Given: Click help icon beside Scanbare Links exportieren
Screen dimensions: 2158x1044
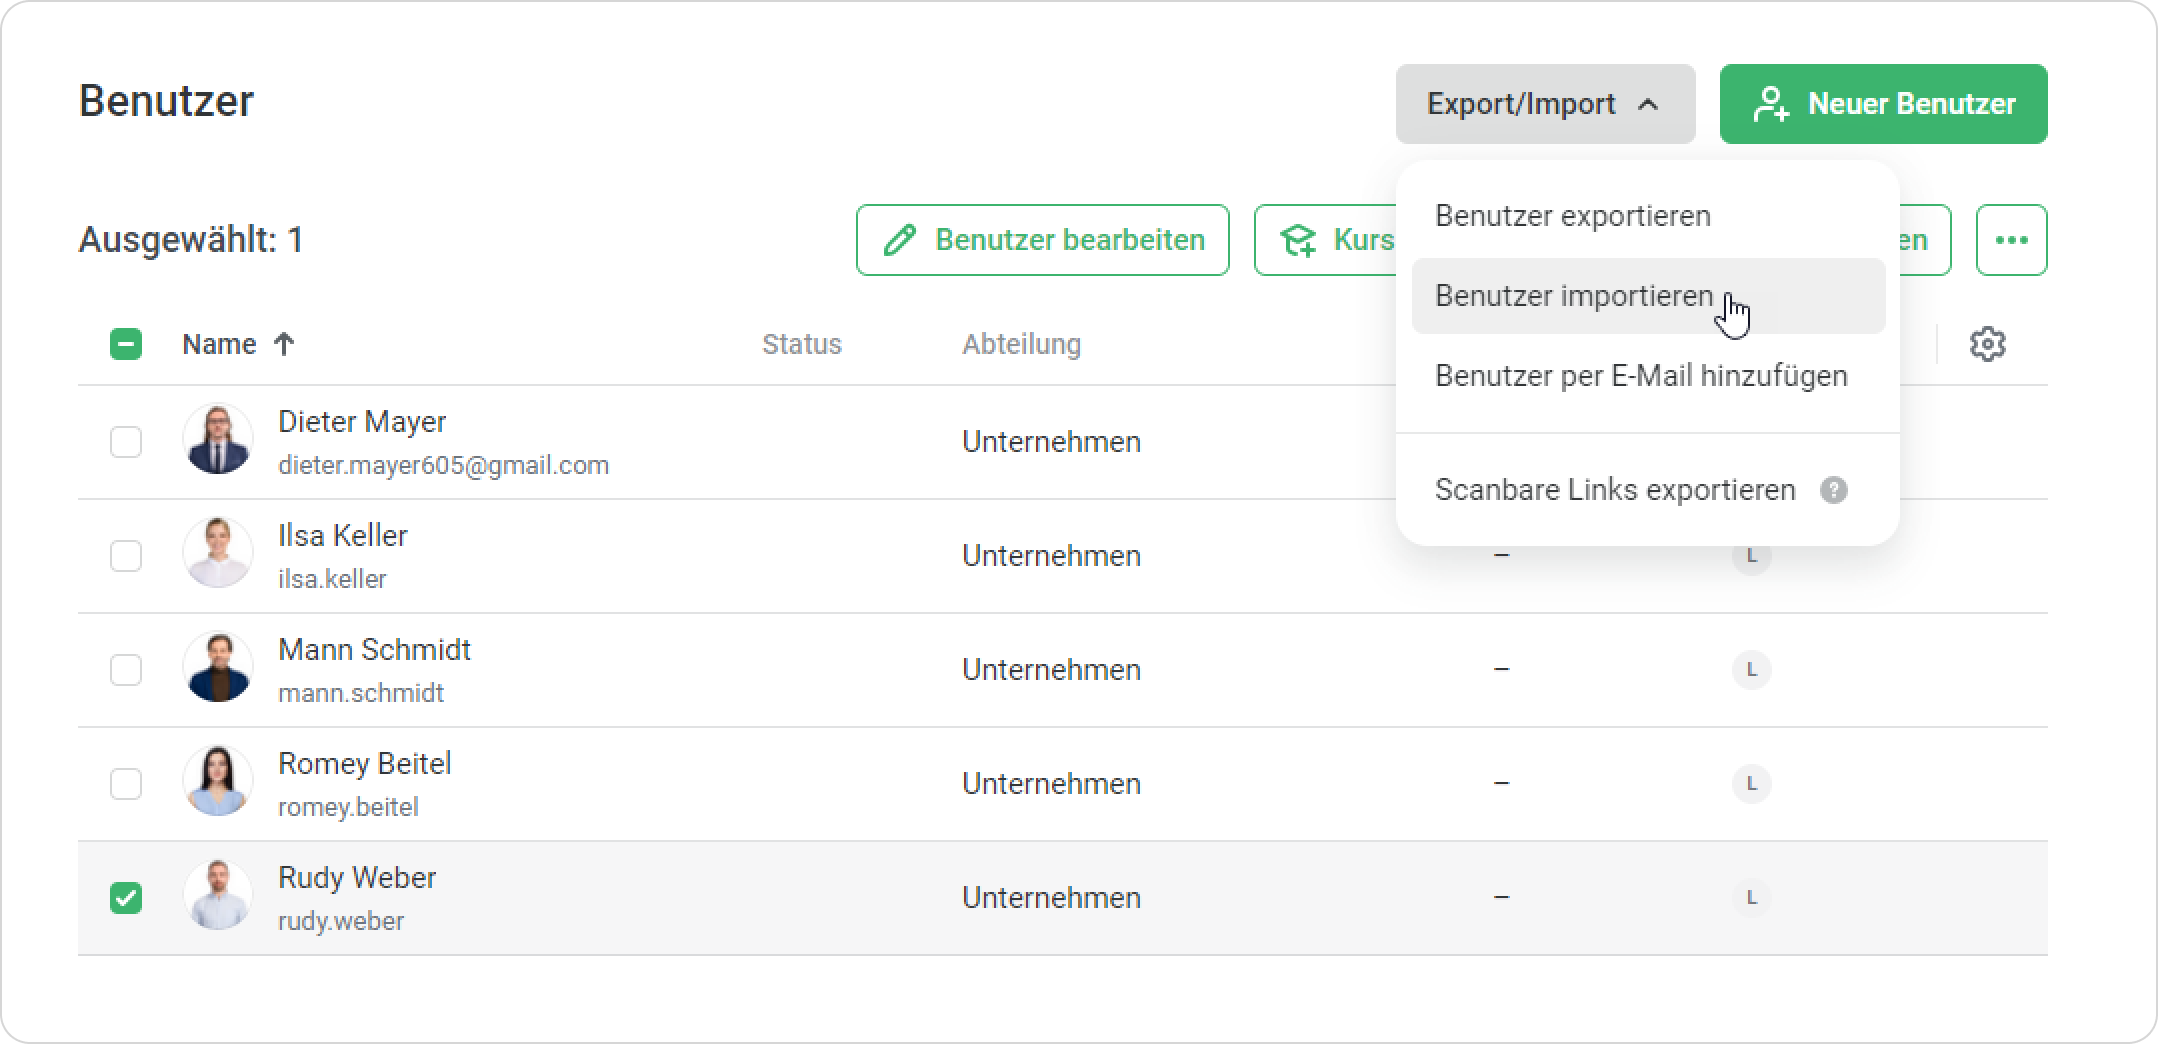Looking at the screenshot, I should point(1833,490).
